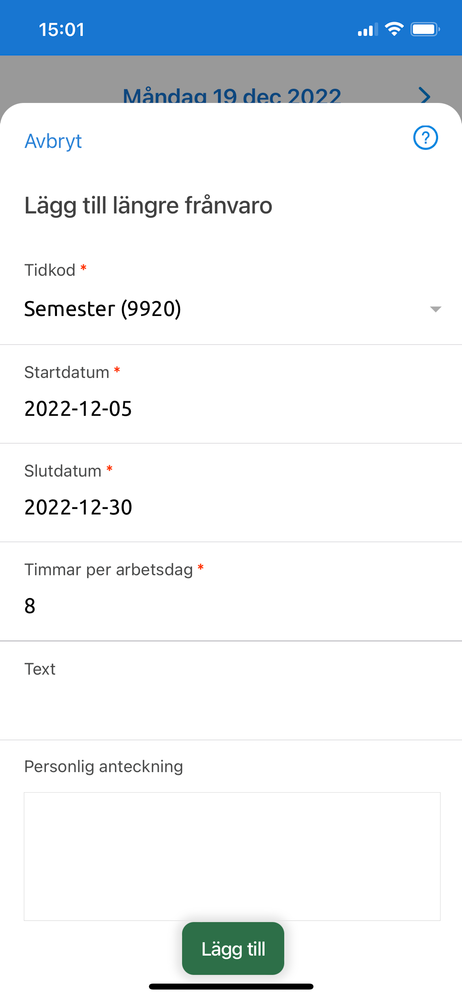Tap the next day chevron arrow

click(426, 96)
